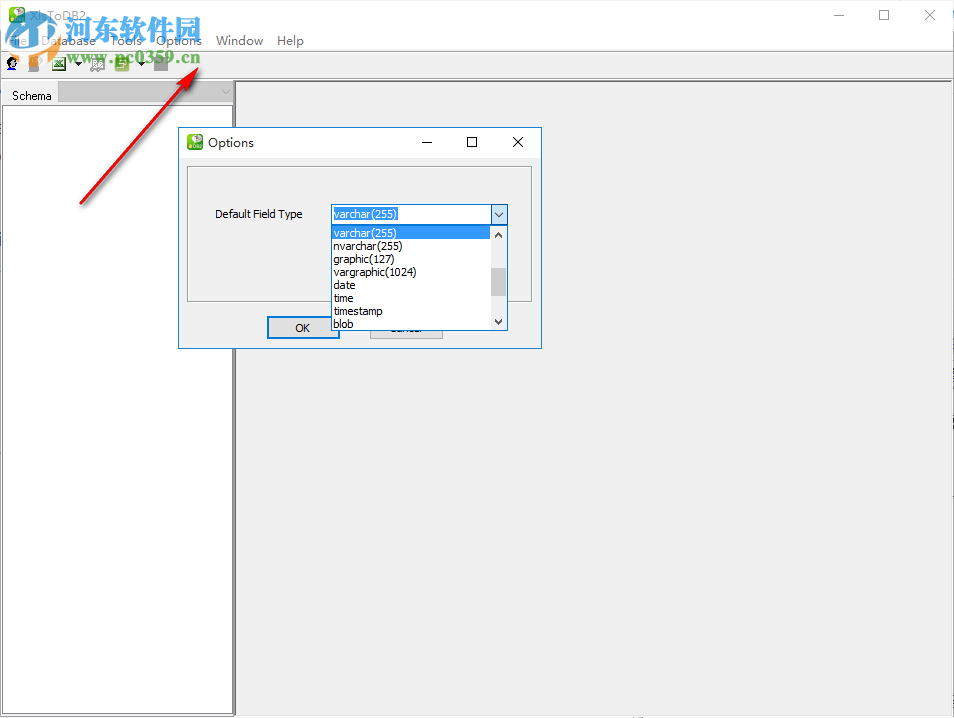Expand the dropdown arrow beside the Excel icon
The image size is (954, 718).
coord(77,63)
